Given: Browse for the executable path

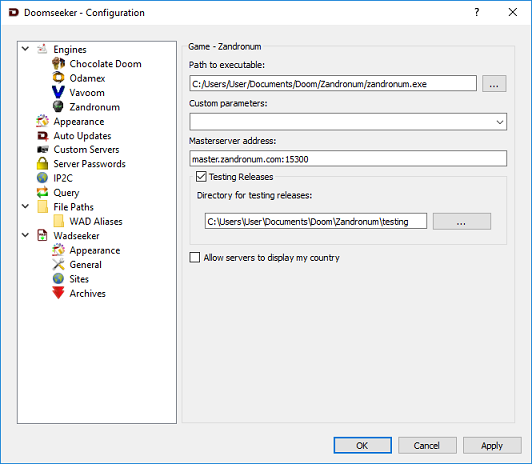Looking at the screenshot, I should click(494, 84).
